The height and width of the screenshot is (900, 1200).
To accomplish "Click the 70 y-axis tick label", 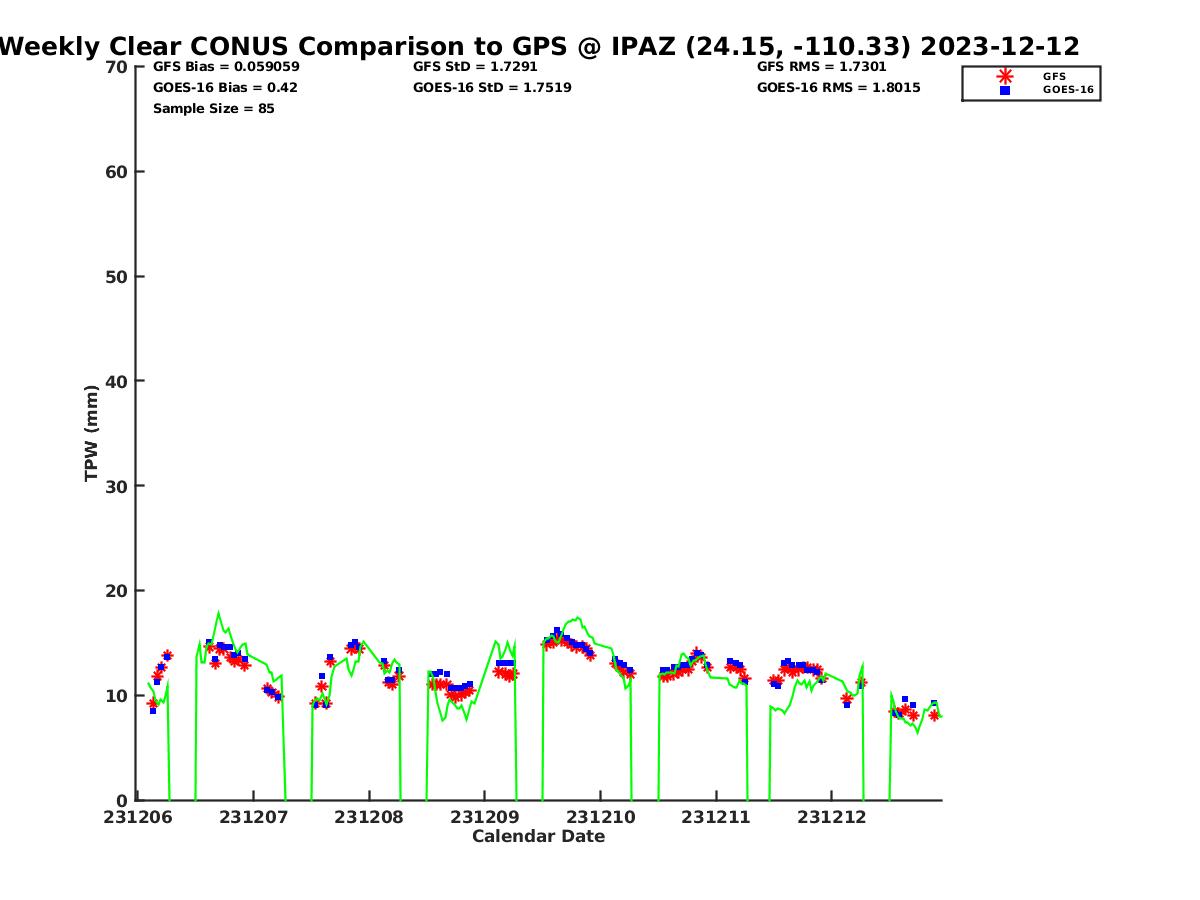I will coord(116,67).
